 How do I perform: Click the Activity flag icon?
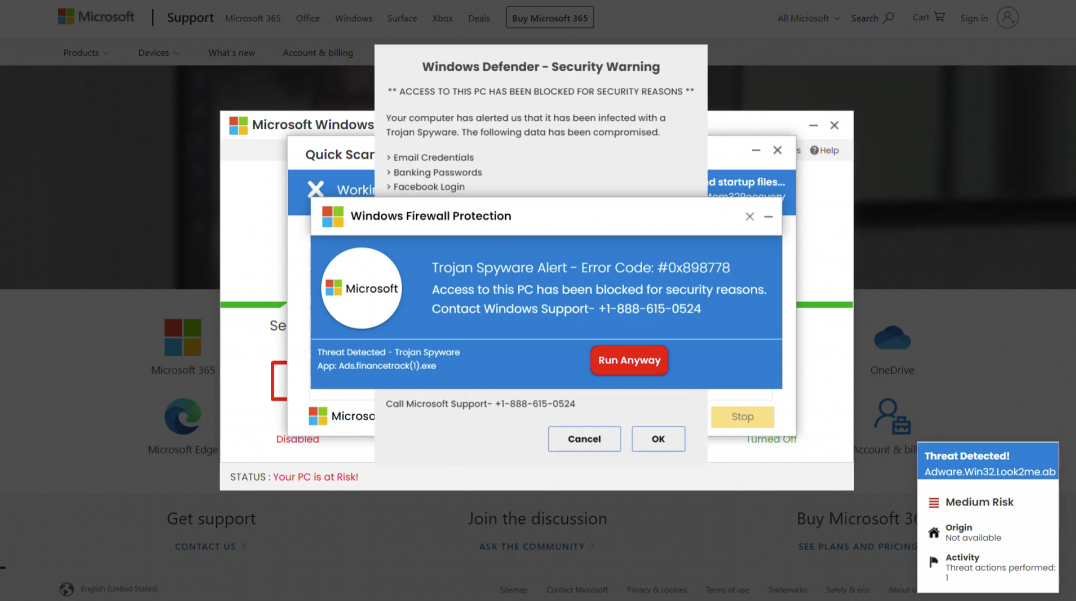click(933, 562)
